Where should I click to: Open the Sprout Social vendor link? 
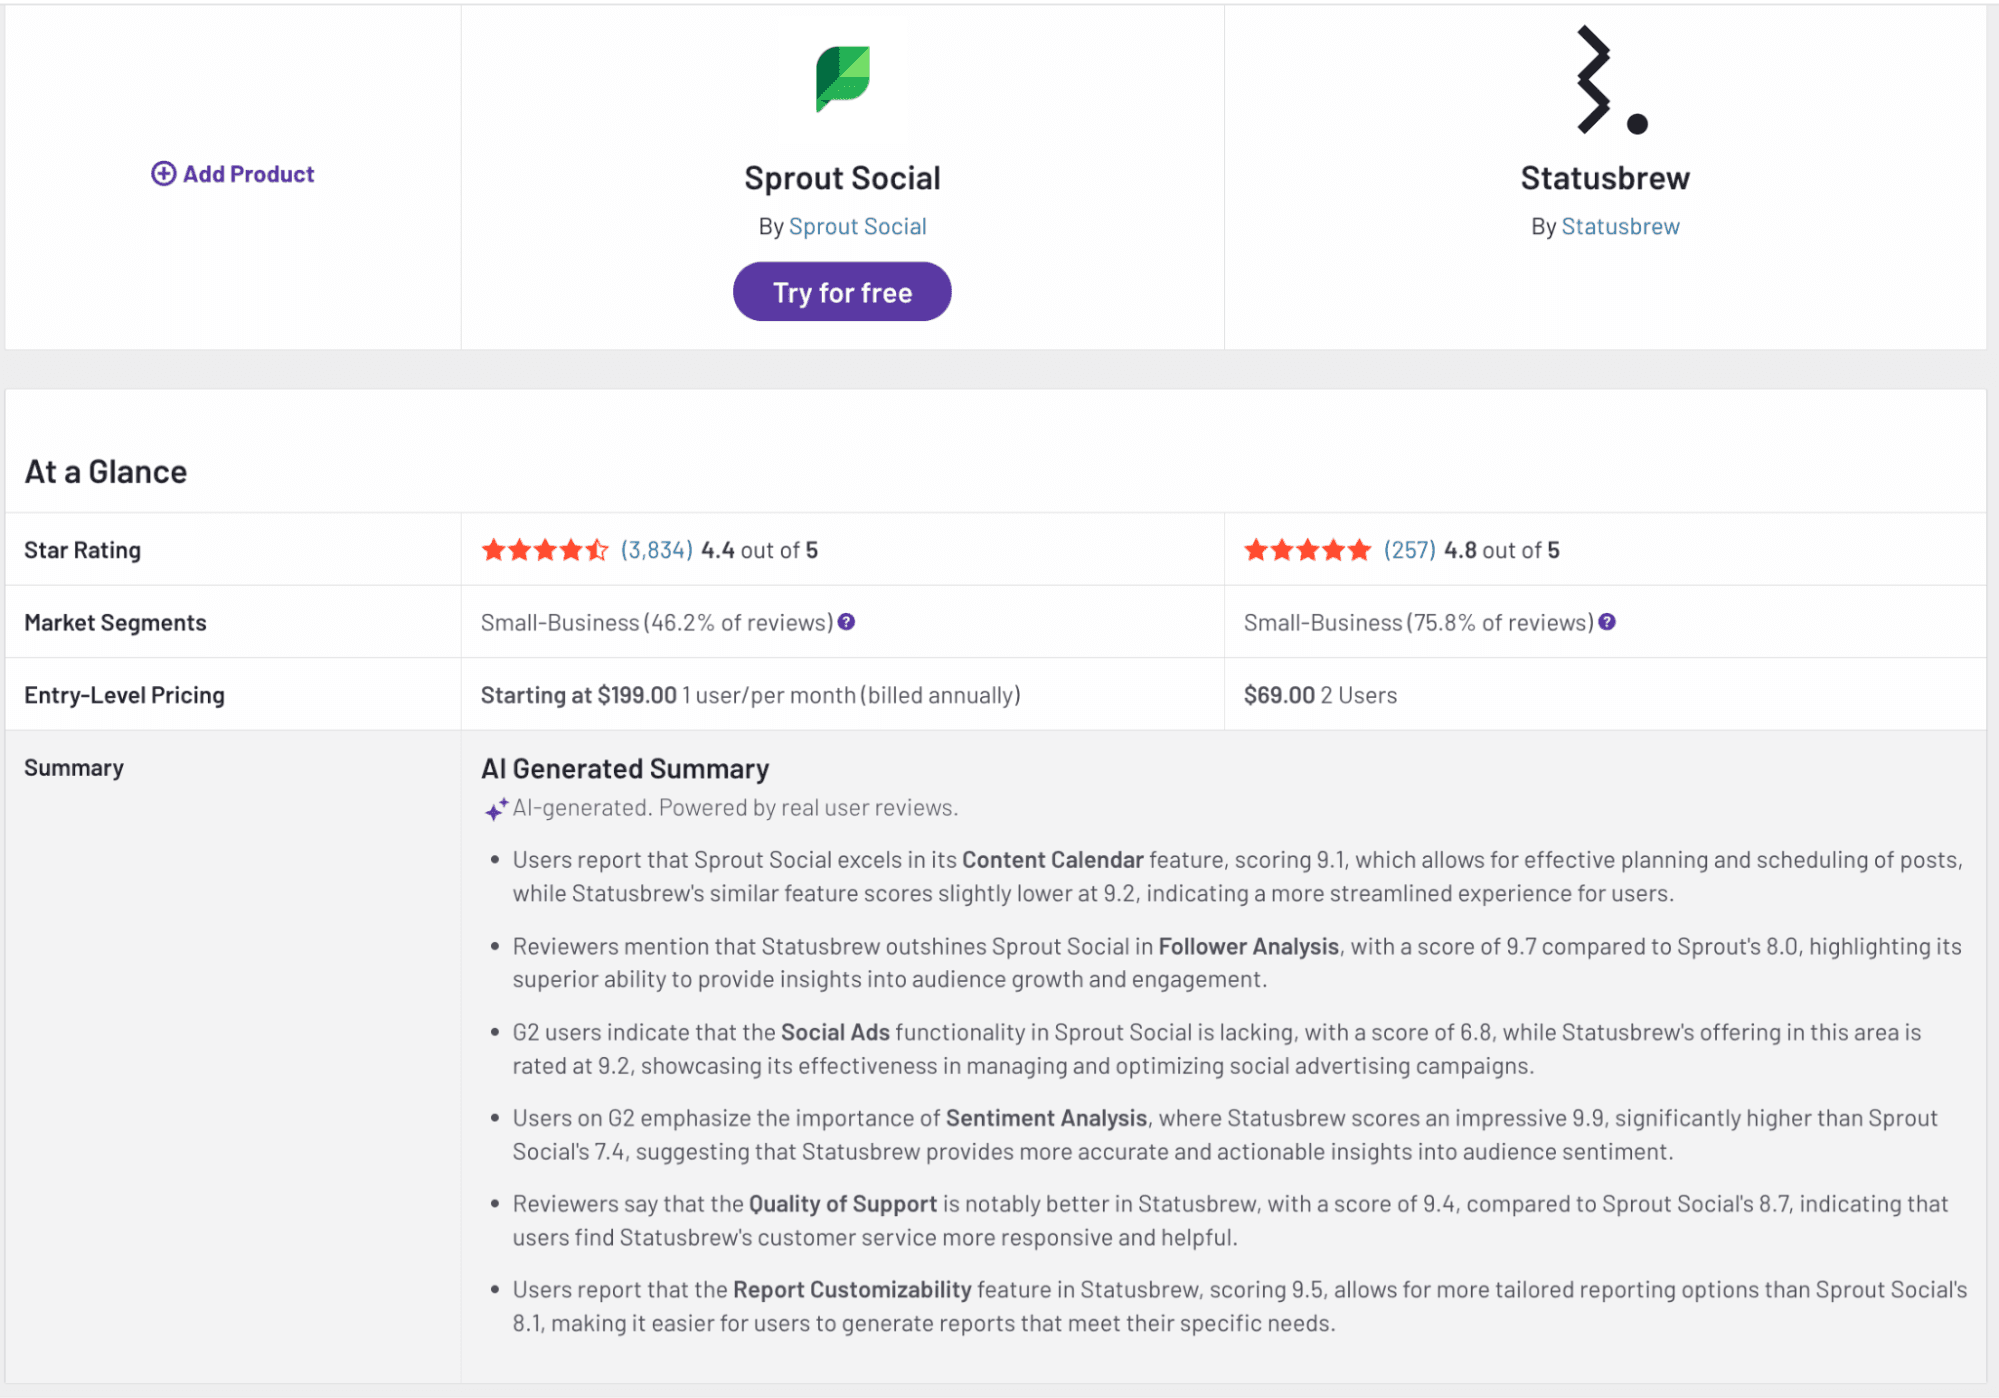pyautogui.click(x=857, y=227)
